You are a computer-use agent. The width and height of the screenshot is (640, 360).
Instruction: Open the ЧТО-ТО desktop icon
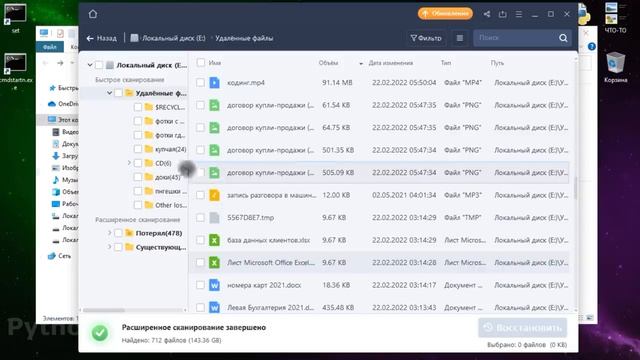point(616,18)
